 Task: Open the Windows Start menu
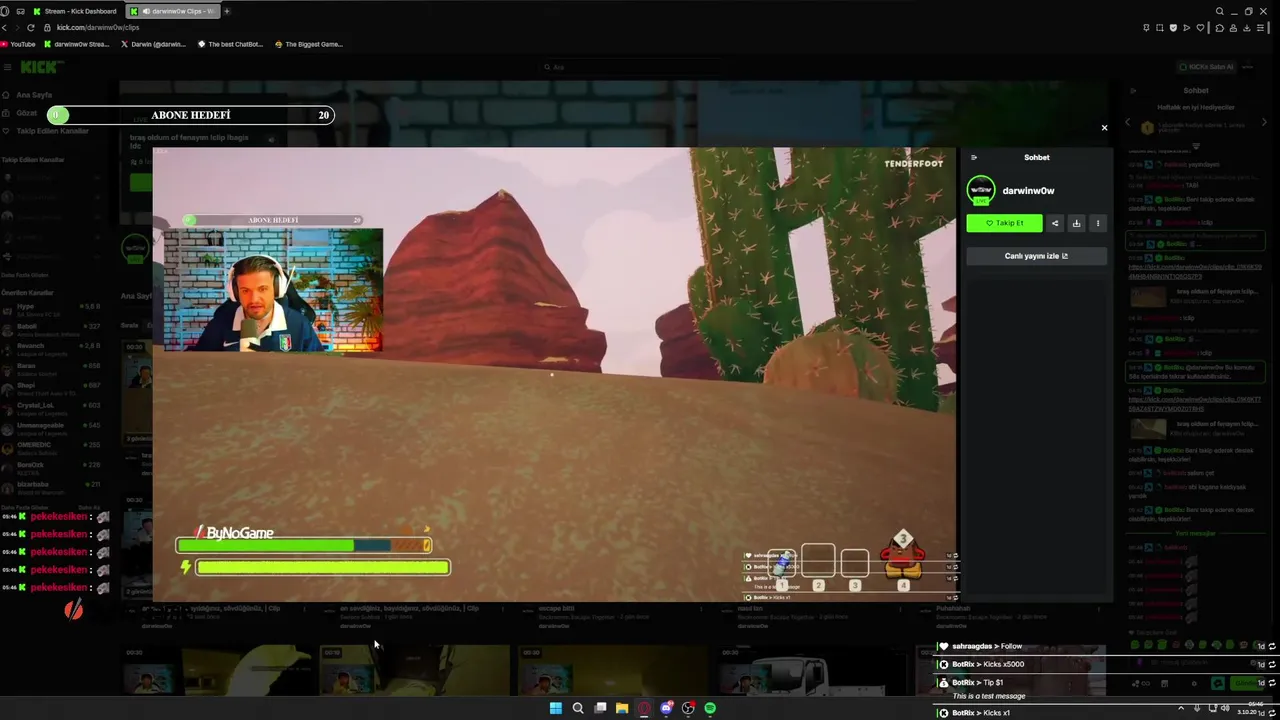click(x=555, y=708)
